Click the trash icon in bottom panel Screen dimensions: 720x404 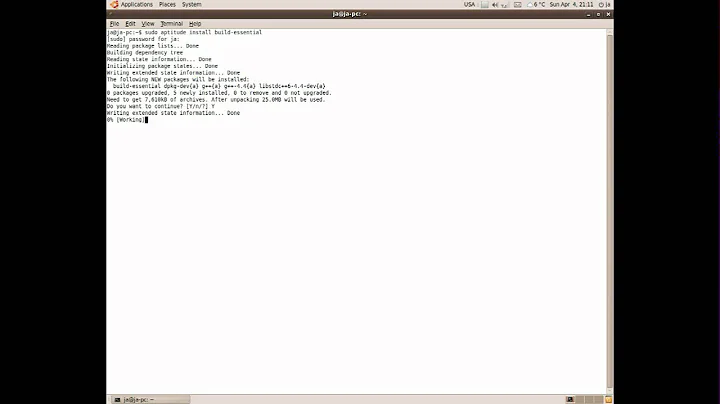click(x=608, y=399)
